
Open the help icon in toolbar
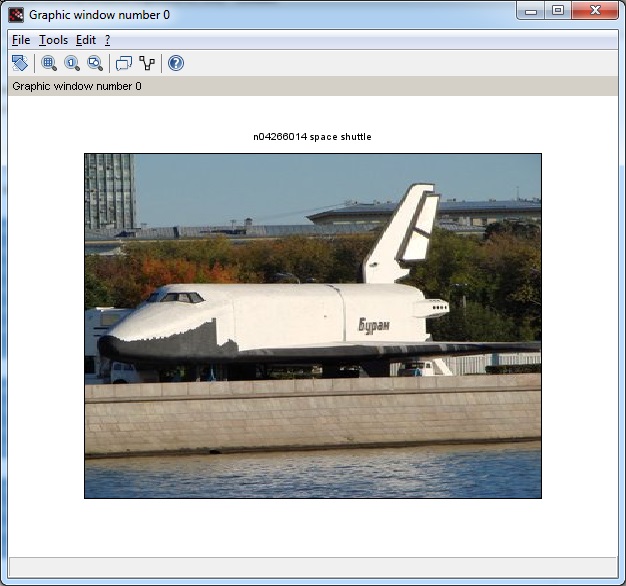(176, 63)
